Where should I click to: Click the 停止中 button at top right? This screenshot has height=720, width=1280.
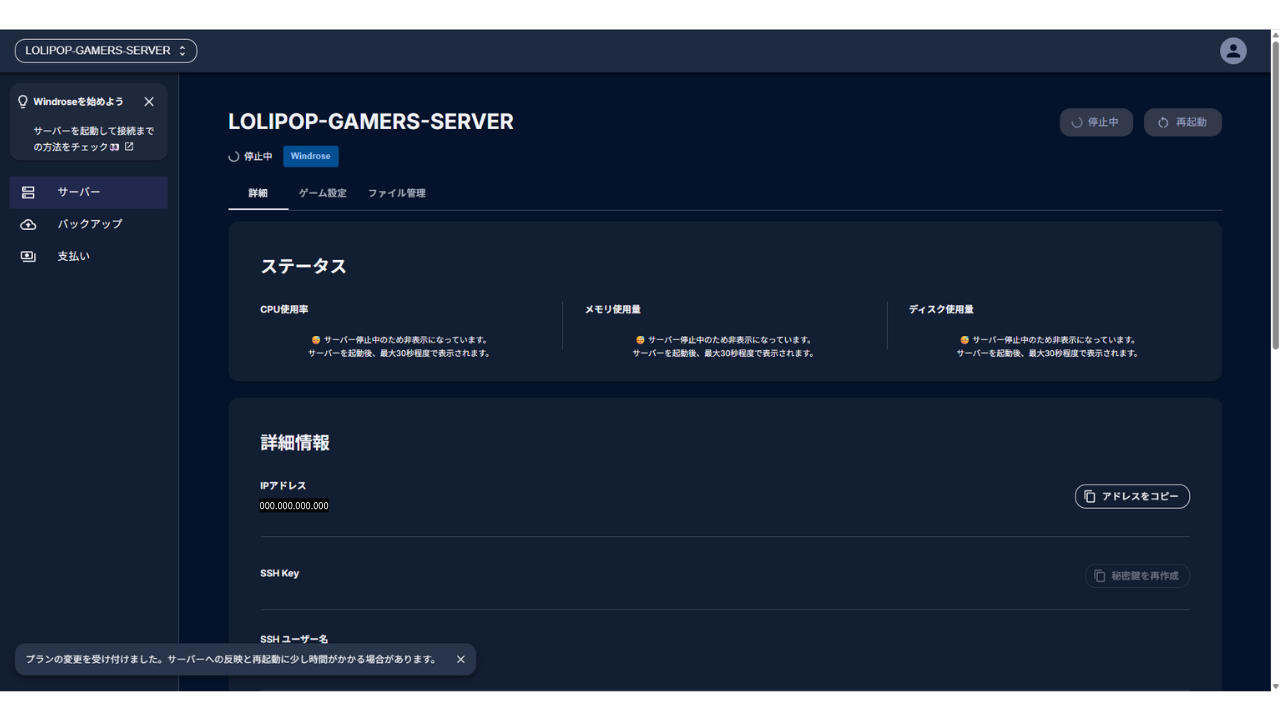tap(1096, 122)
